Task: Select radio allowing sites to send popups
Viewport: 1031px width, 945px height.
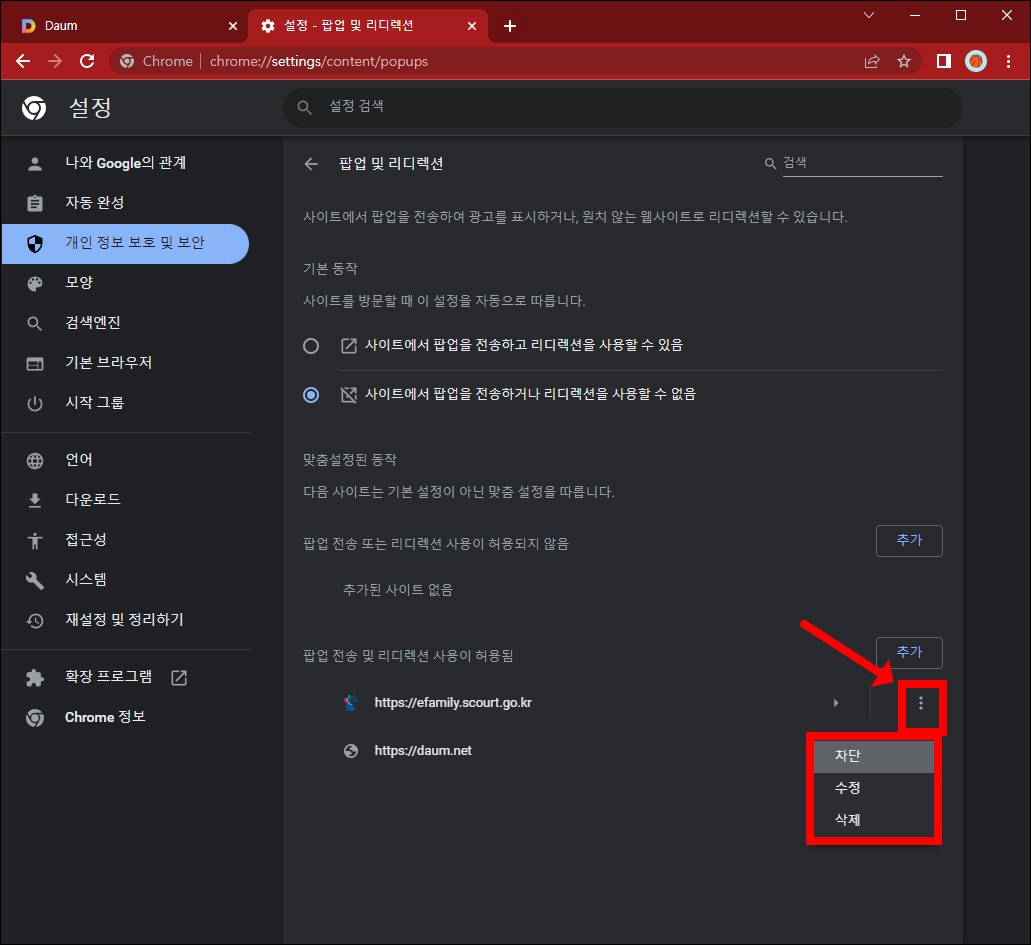Action: click(311, 343)
